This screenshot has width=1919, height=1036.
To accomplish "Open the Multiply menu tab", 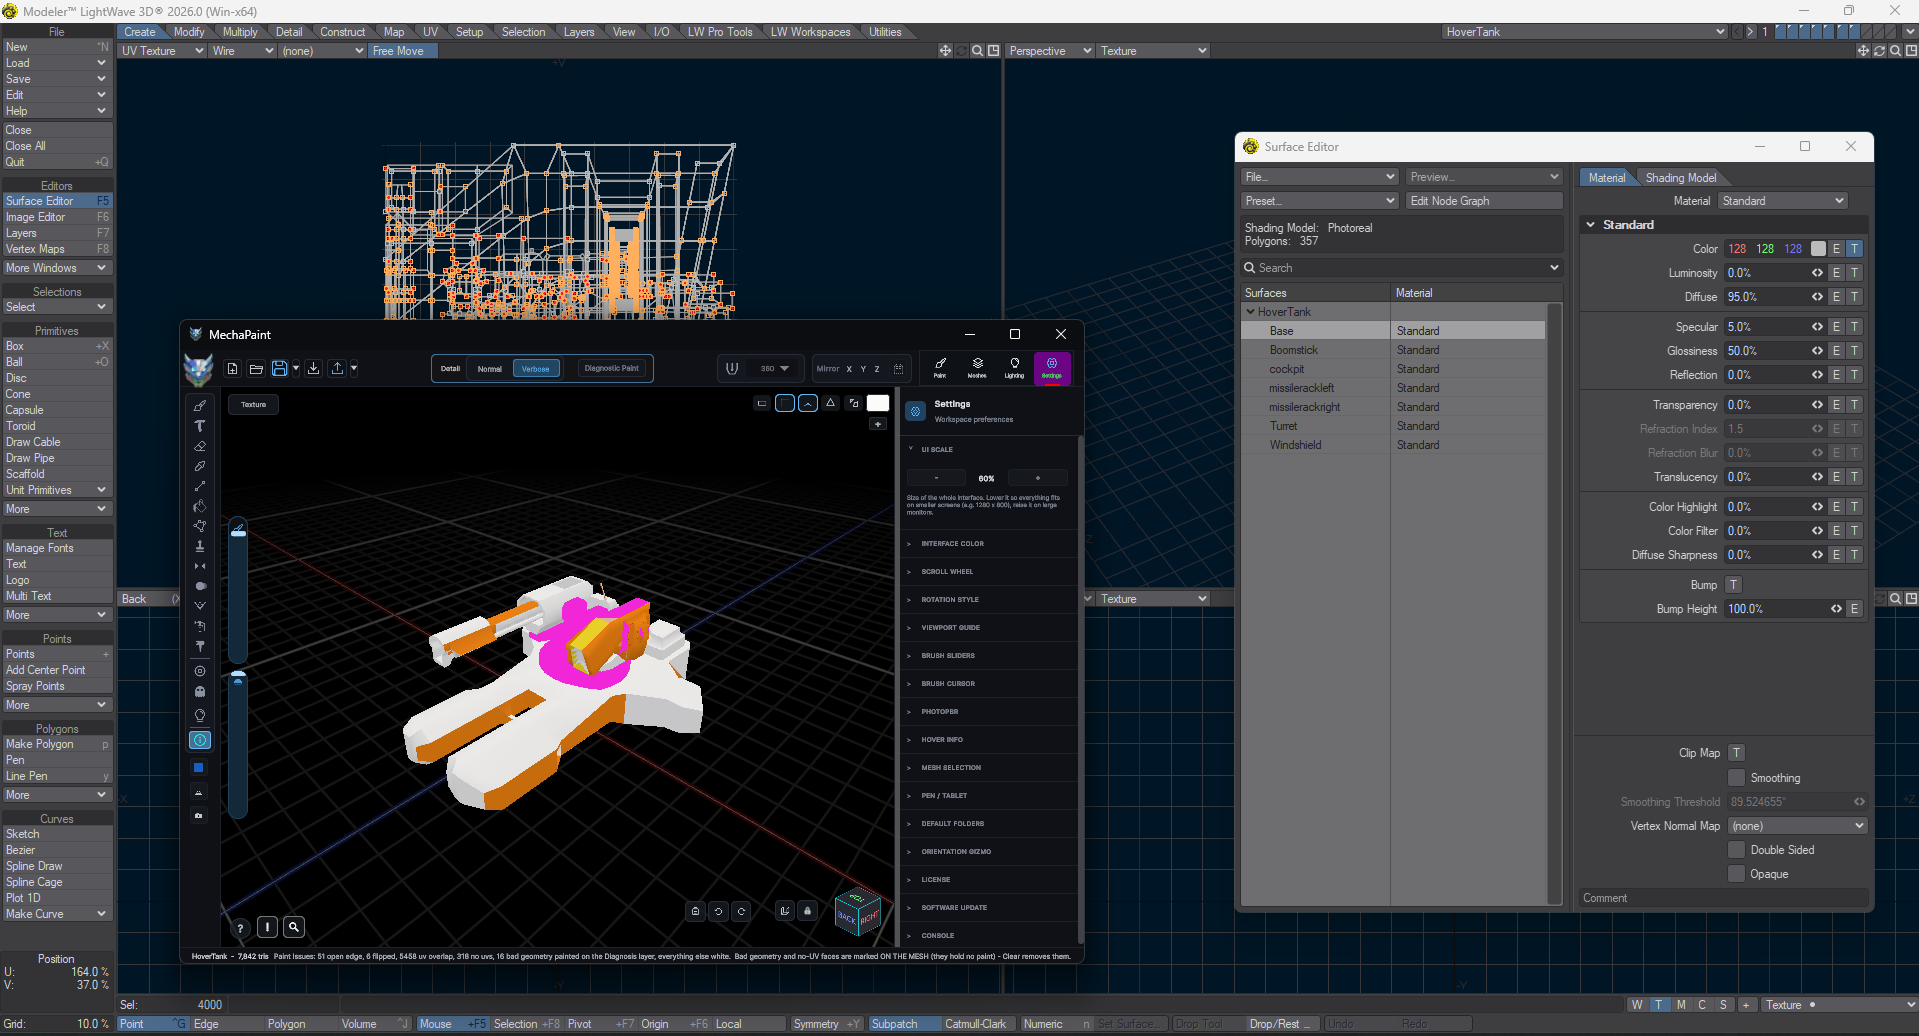I will coord(240,32).
